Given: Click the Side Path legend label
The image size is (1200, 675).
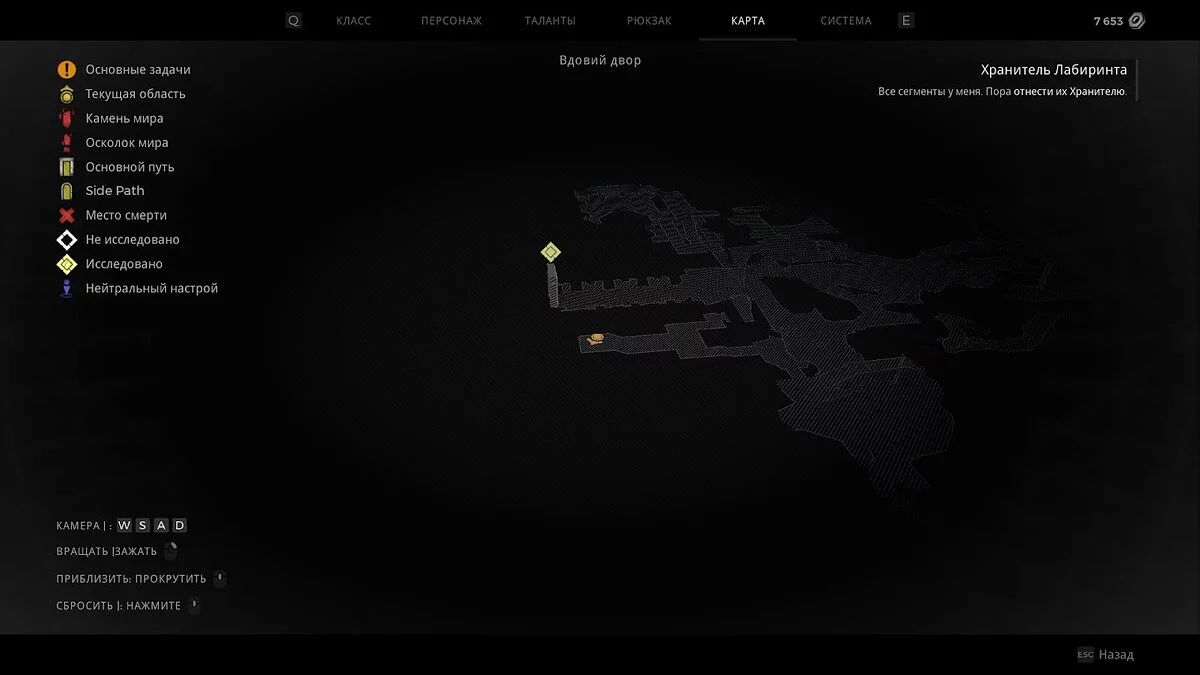Looking at the screenshot, I should 115,191.
